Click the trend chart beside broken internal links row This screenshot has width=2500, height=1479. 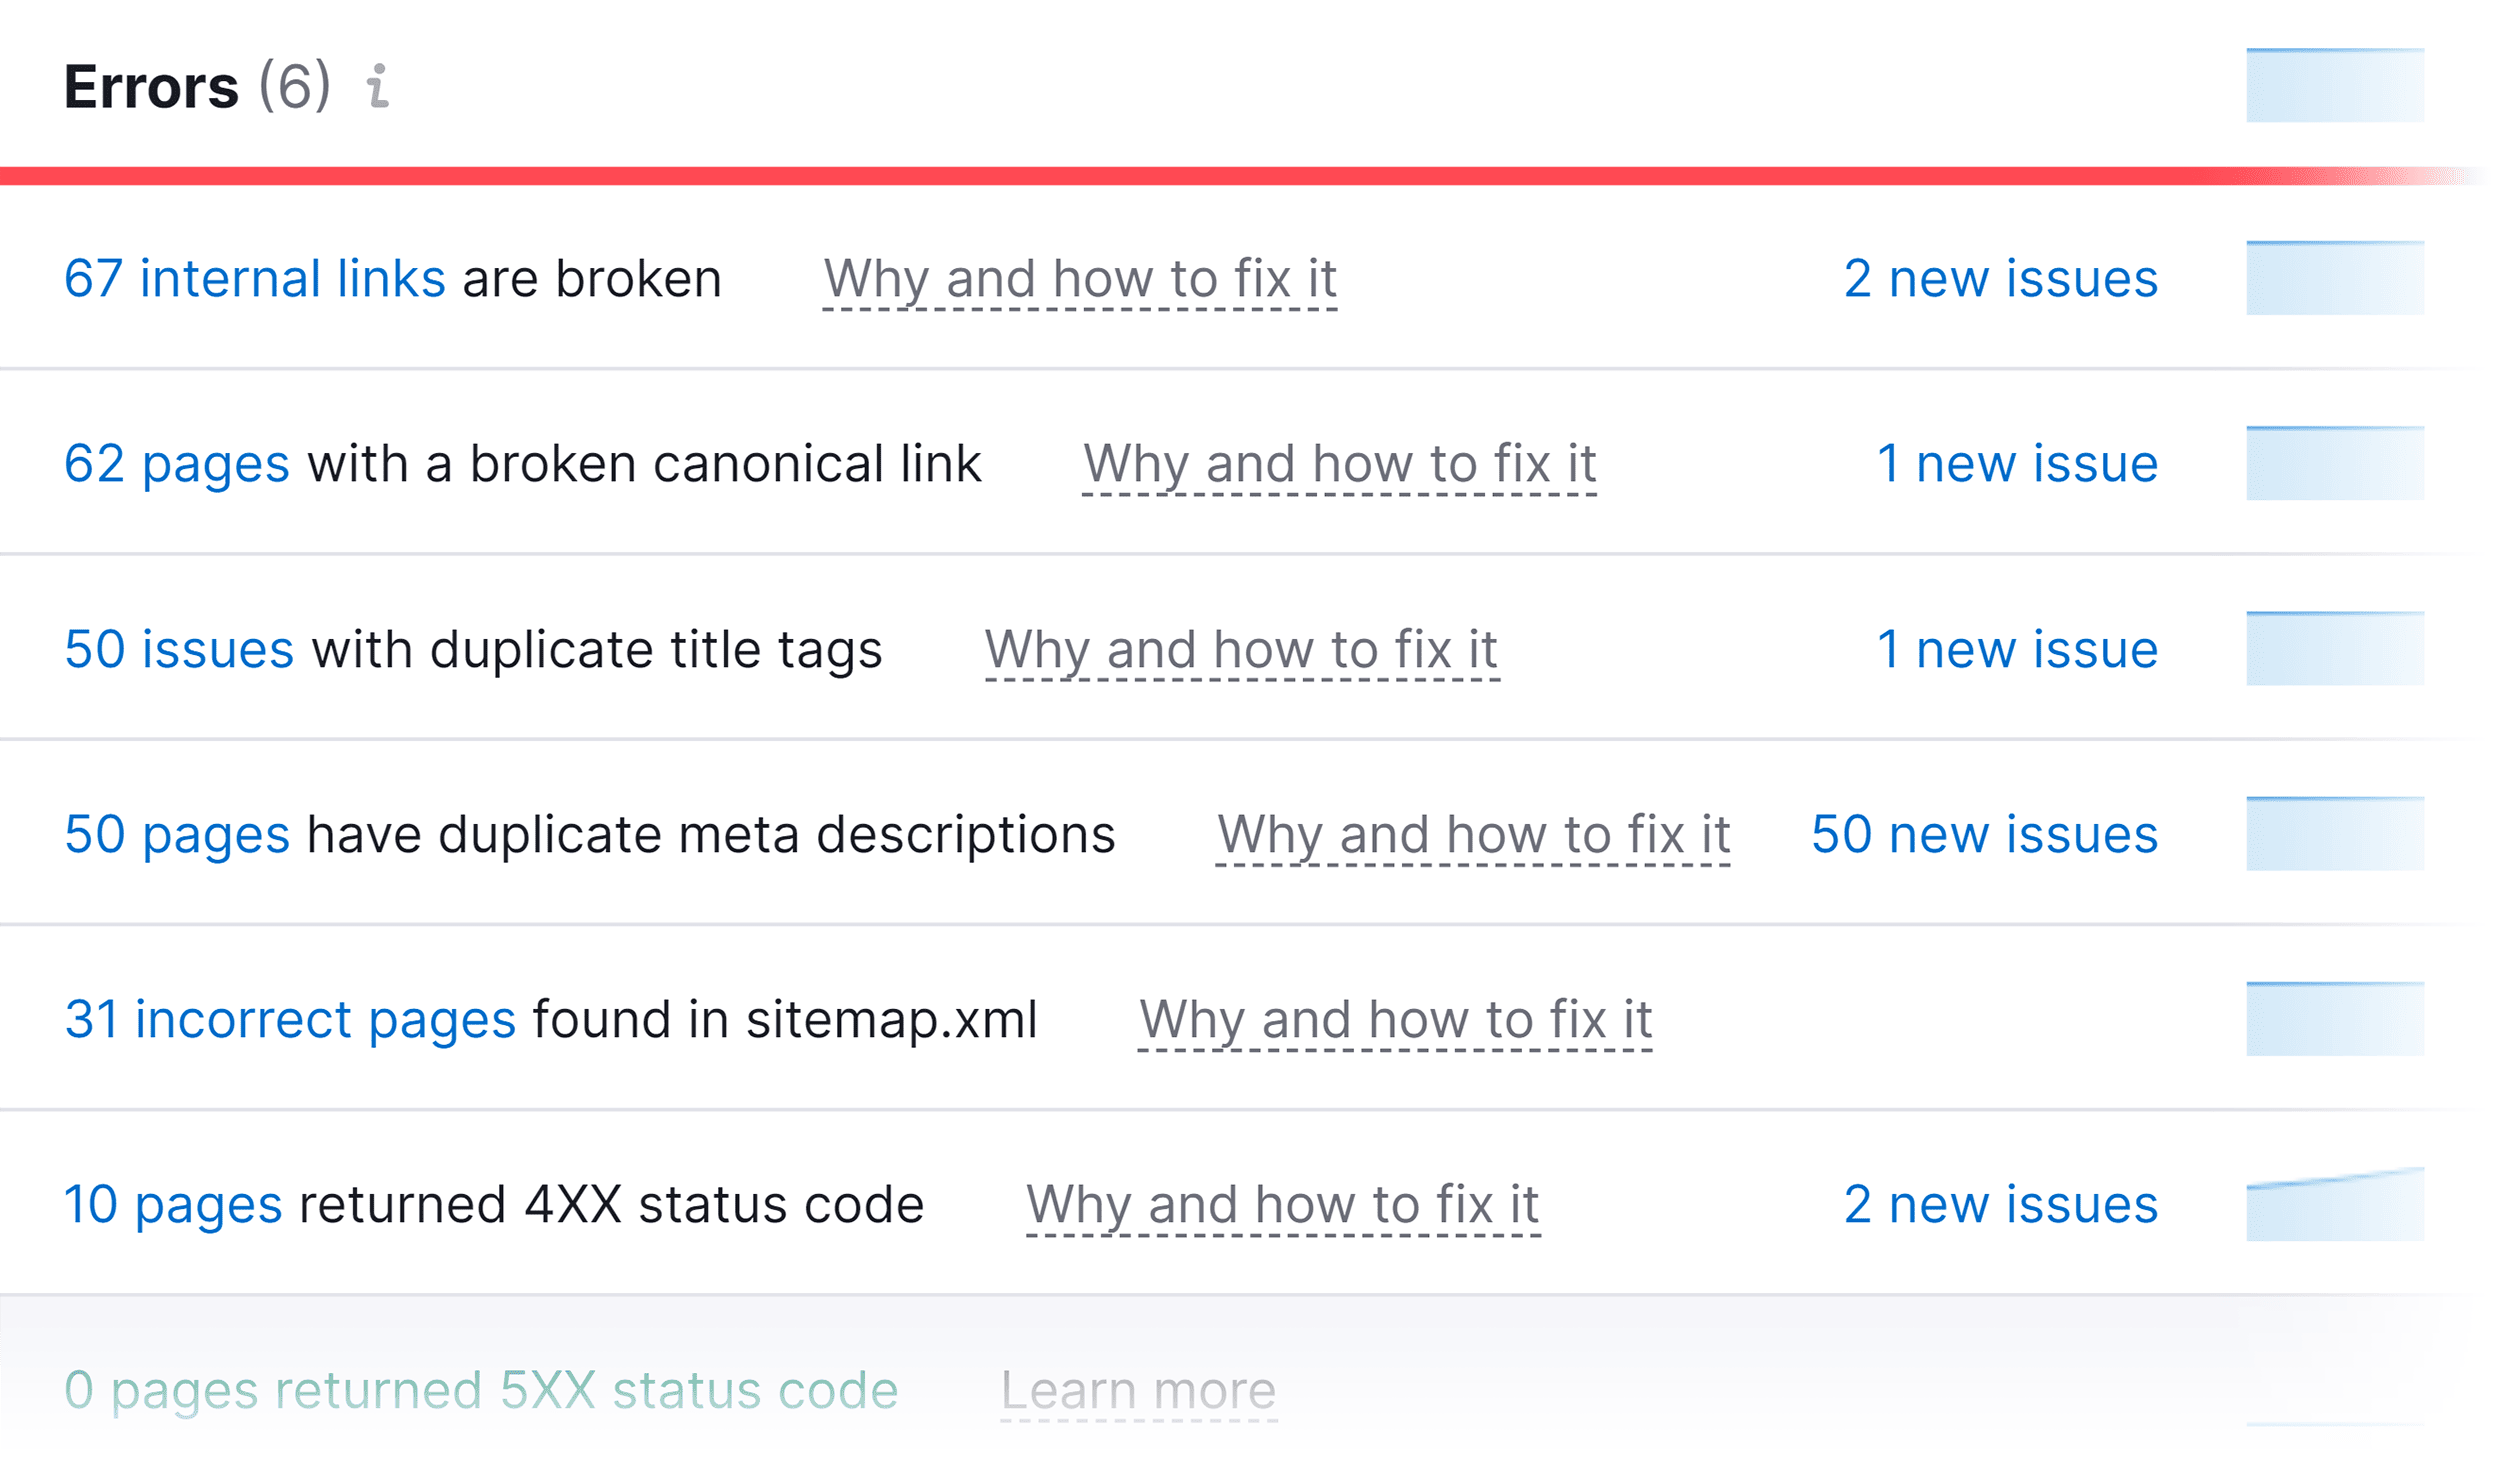tap(2335, 277)
